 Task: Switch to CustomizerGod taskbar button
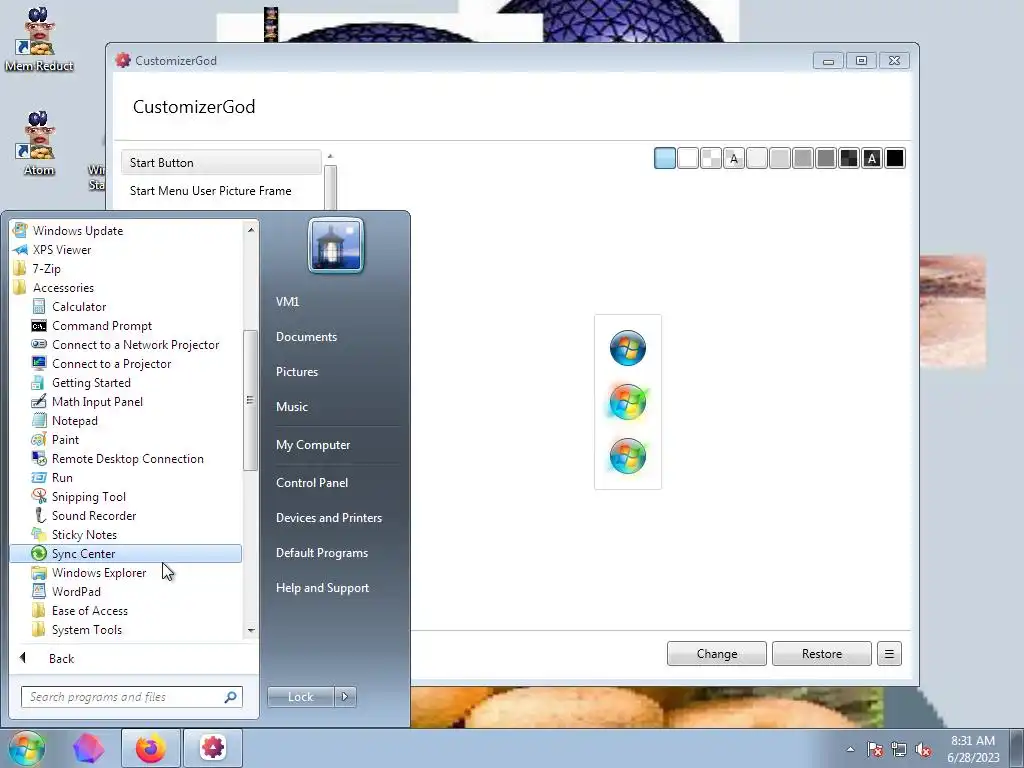pyautogui.click(x=213, y=748)
